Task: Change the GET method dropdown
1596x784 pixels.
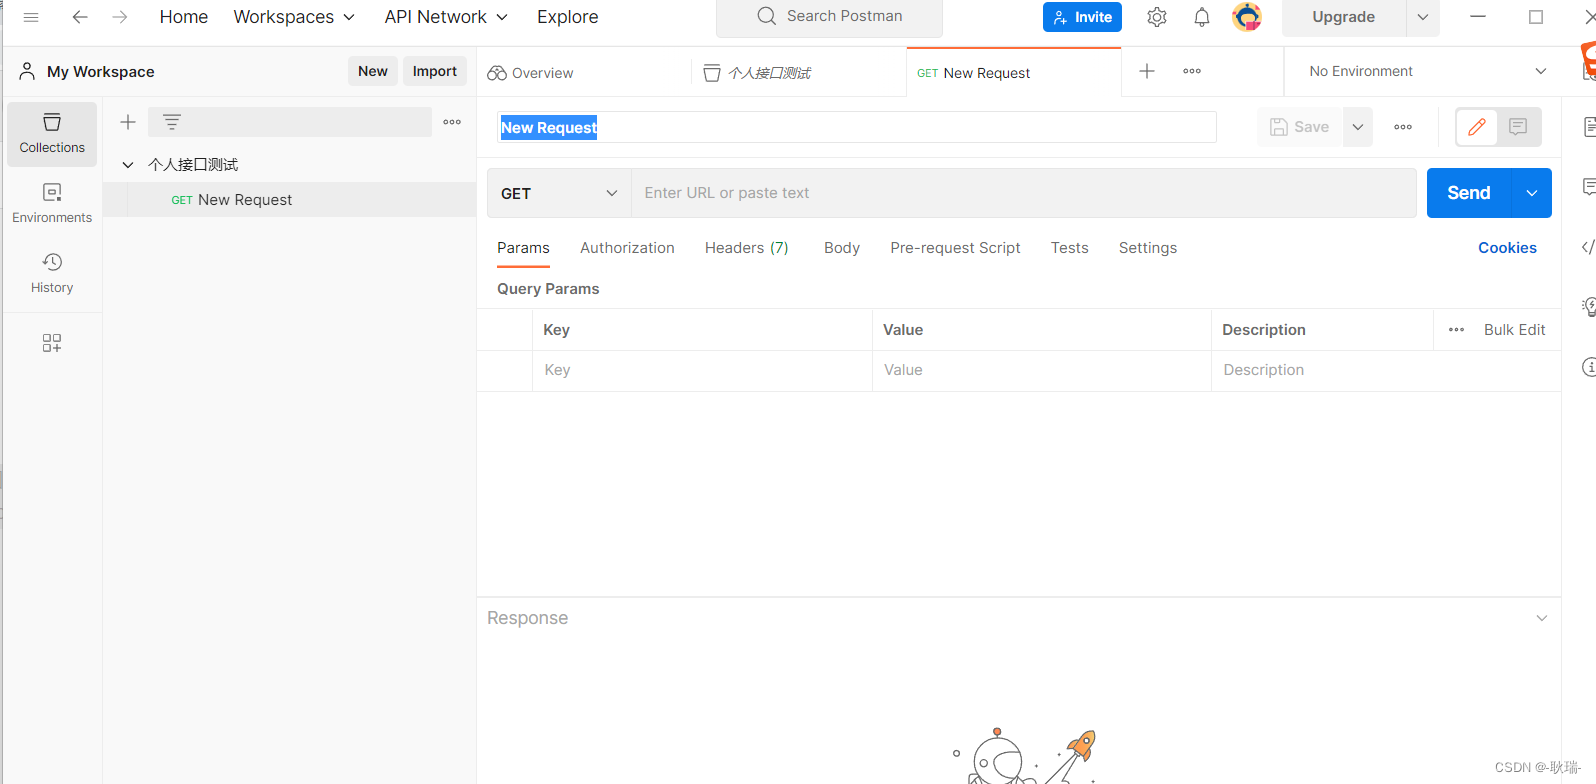Action: tap(559, 193)
